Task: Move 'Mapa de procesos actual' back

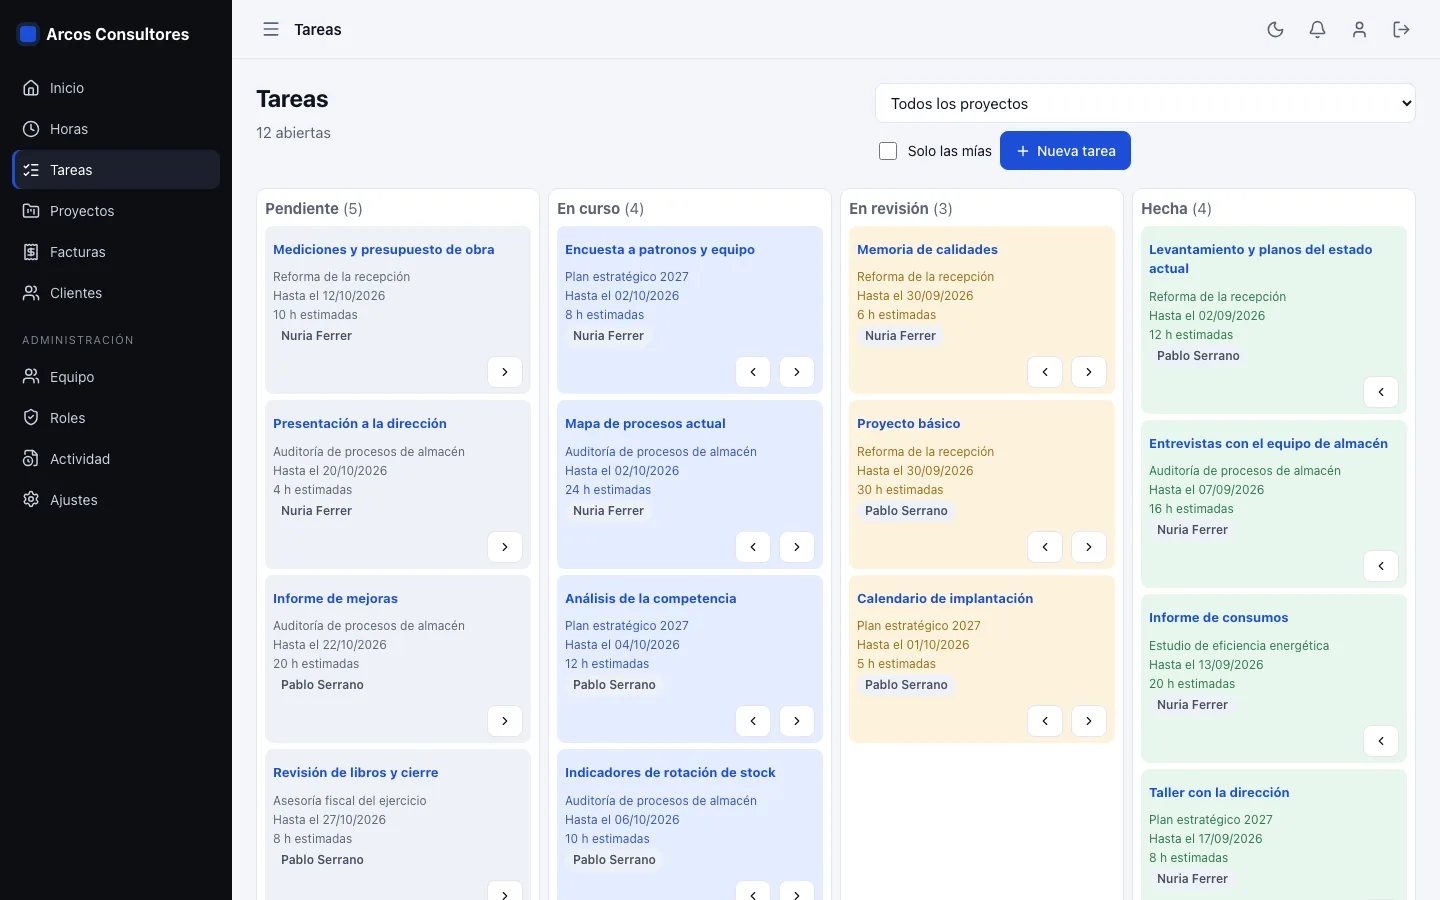Action: pyautogui.click(x=753, y=547)
